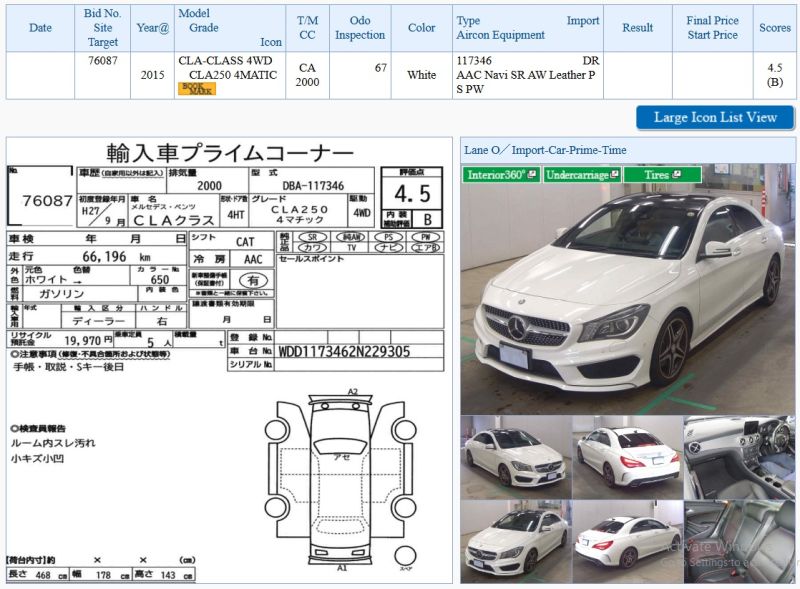Screen dimensions: 800x589
Task: Click the 66,196 km mileage on sheet
Action: tap(116, 256)
